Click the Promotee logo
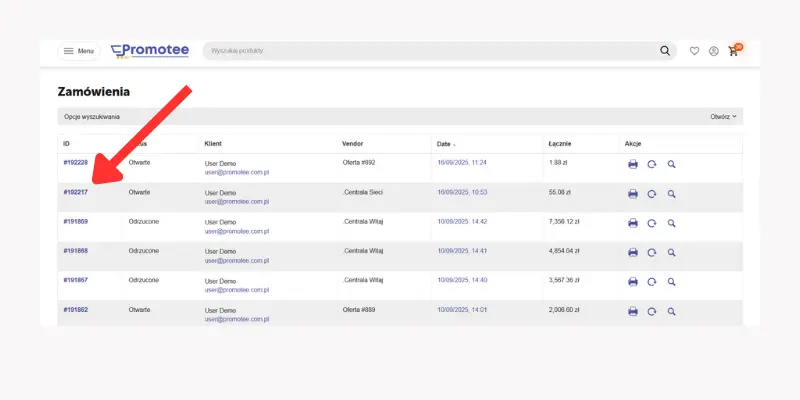The width and height of the screenshot is (800, 400). point(150,51)
